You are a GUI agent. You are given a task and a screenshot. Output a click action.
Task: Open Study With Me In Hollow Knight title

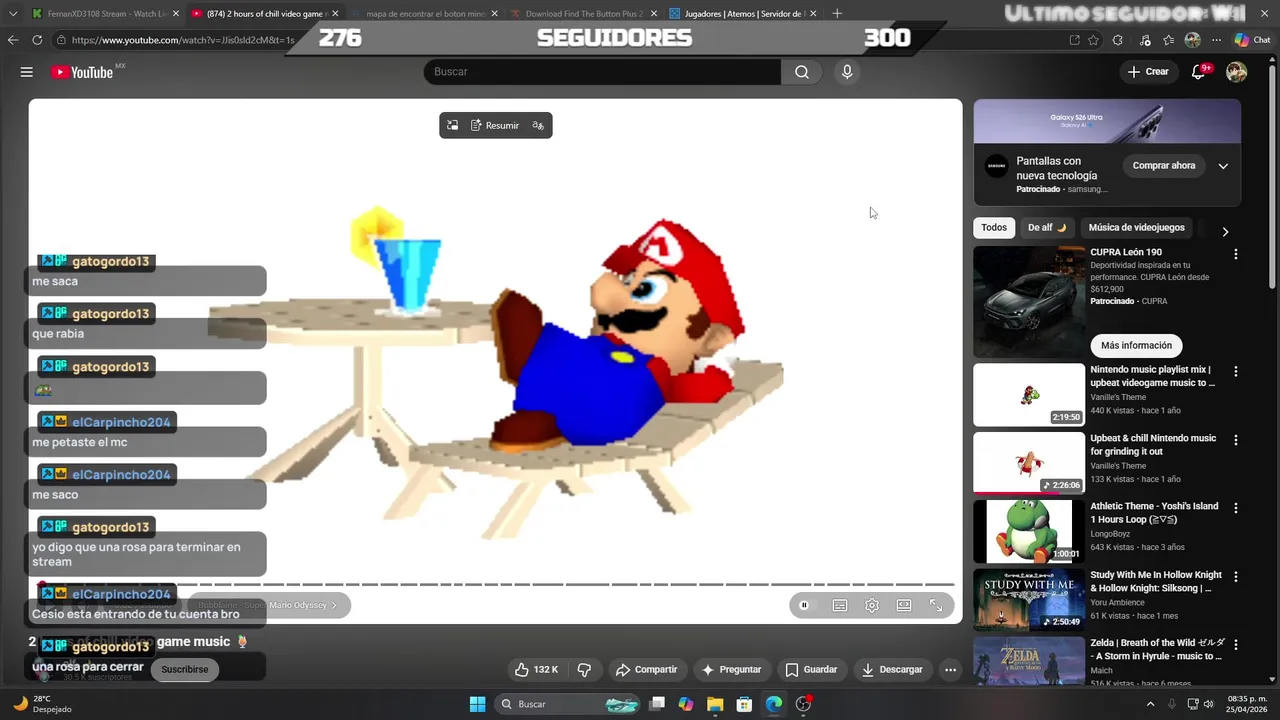pos(1156,582)
